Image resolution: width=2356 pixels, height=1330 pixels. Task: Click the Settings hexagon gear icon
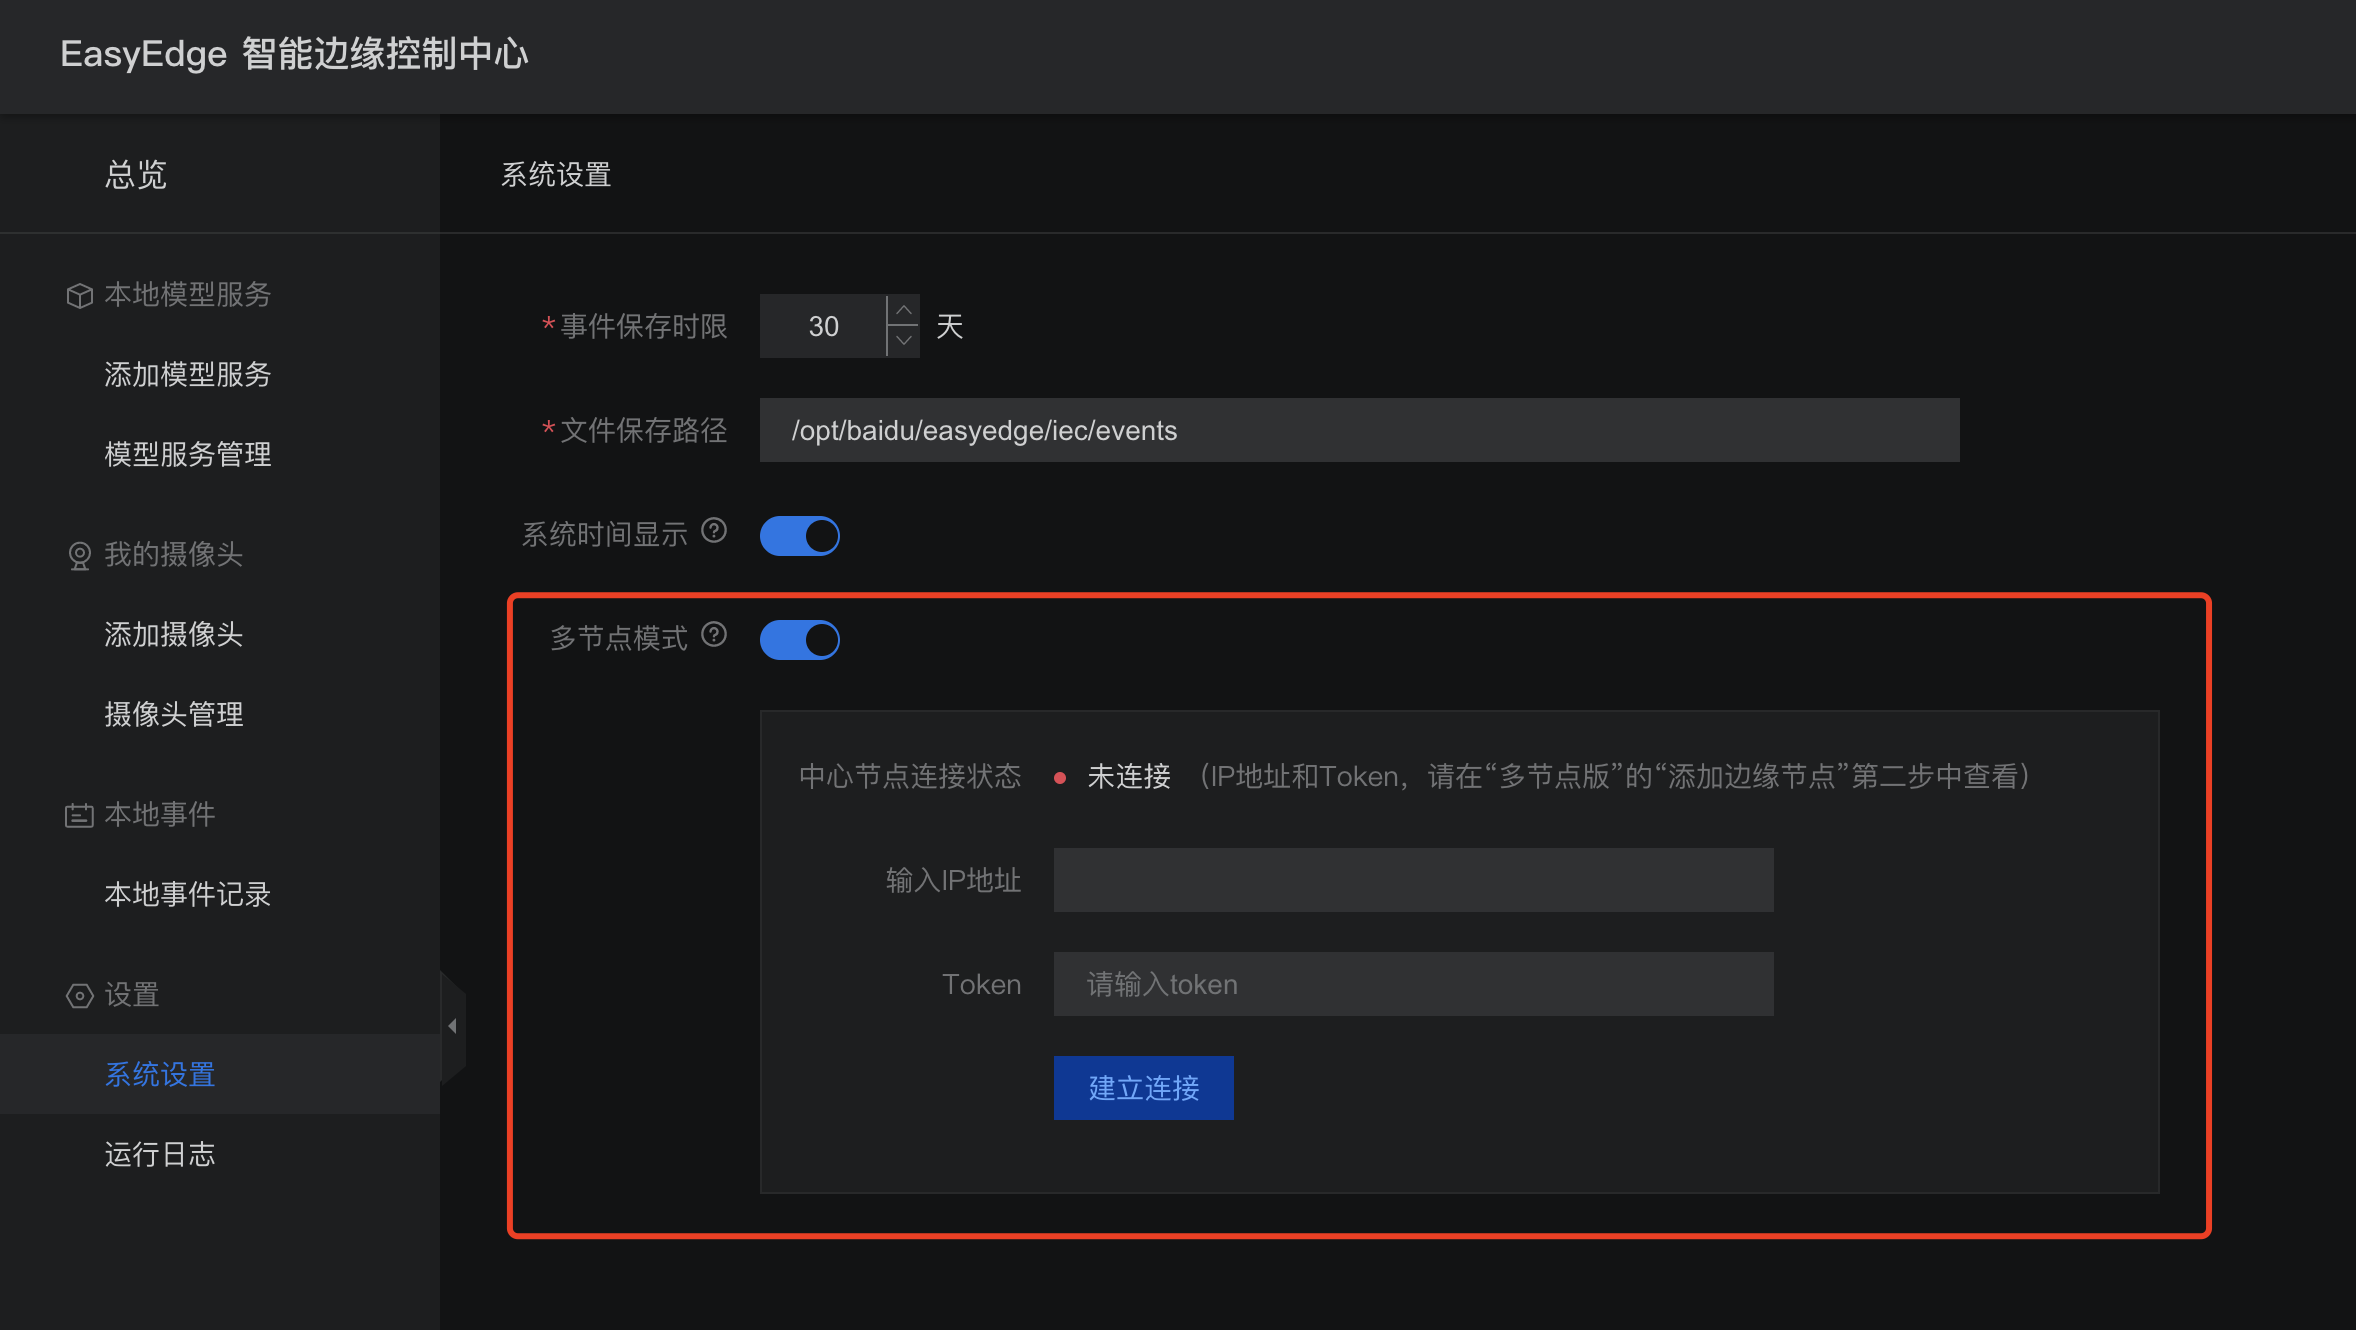pyautogui.click(x=79, y=996)
